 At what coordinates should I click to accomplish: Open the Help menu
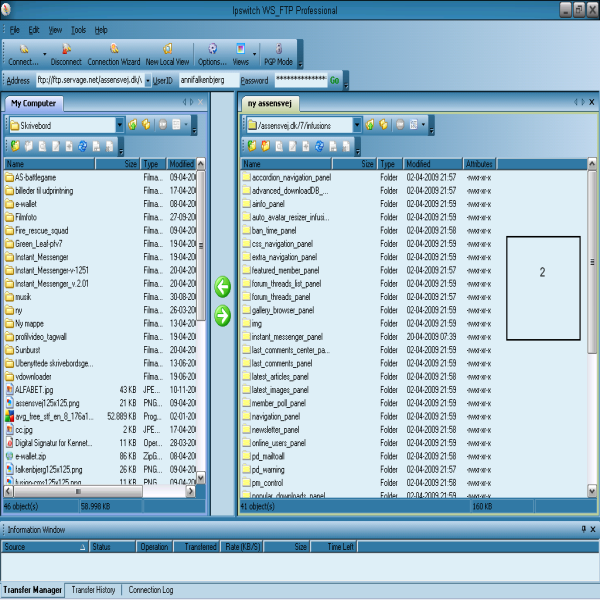click(x=101, y=30)
